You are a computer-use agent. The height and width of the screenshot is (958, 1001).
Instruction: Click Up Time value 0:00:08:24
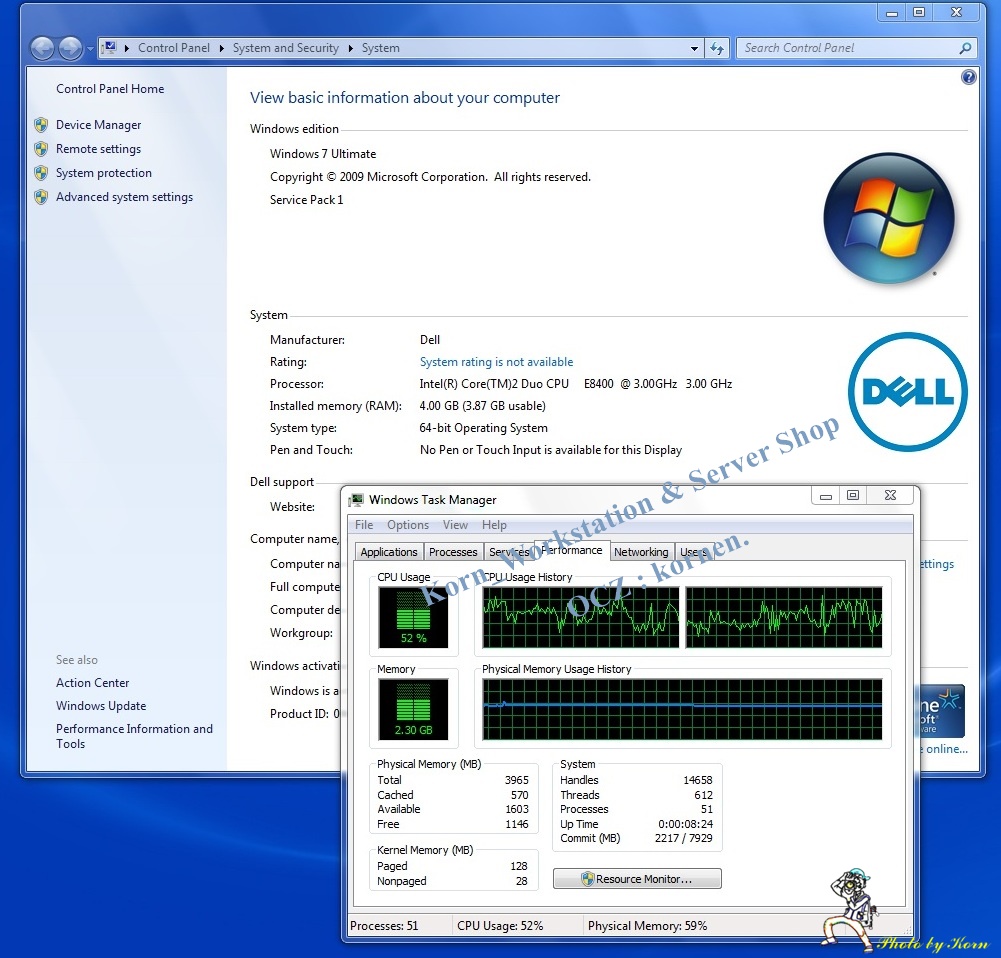(686, 824)
